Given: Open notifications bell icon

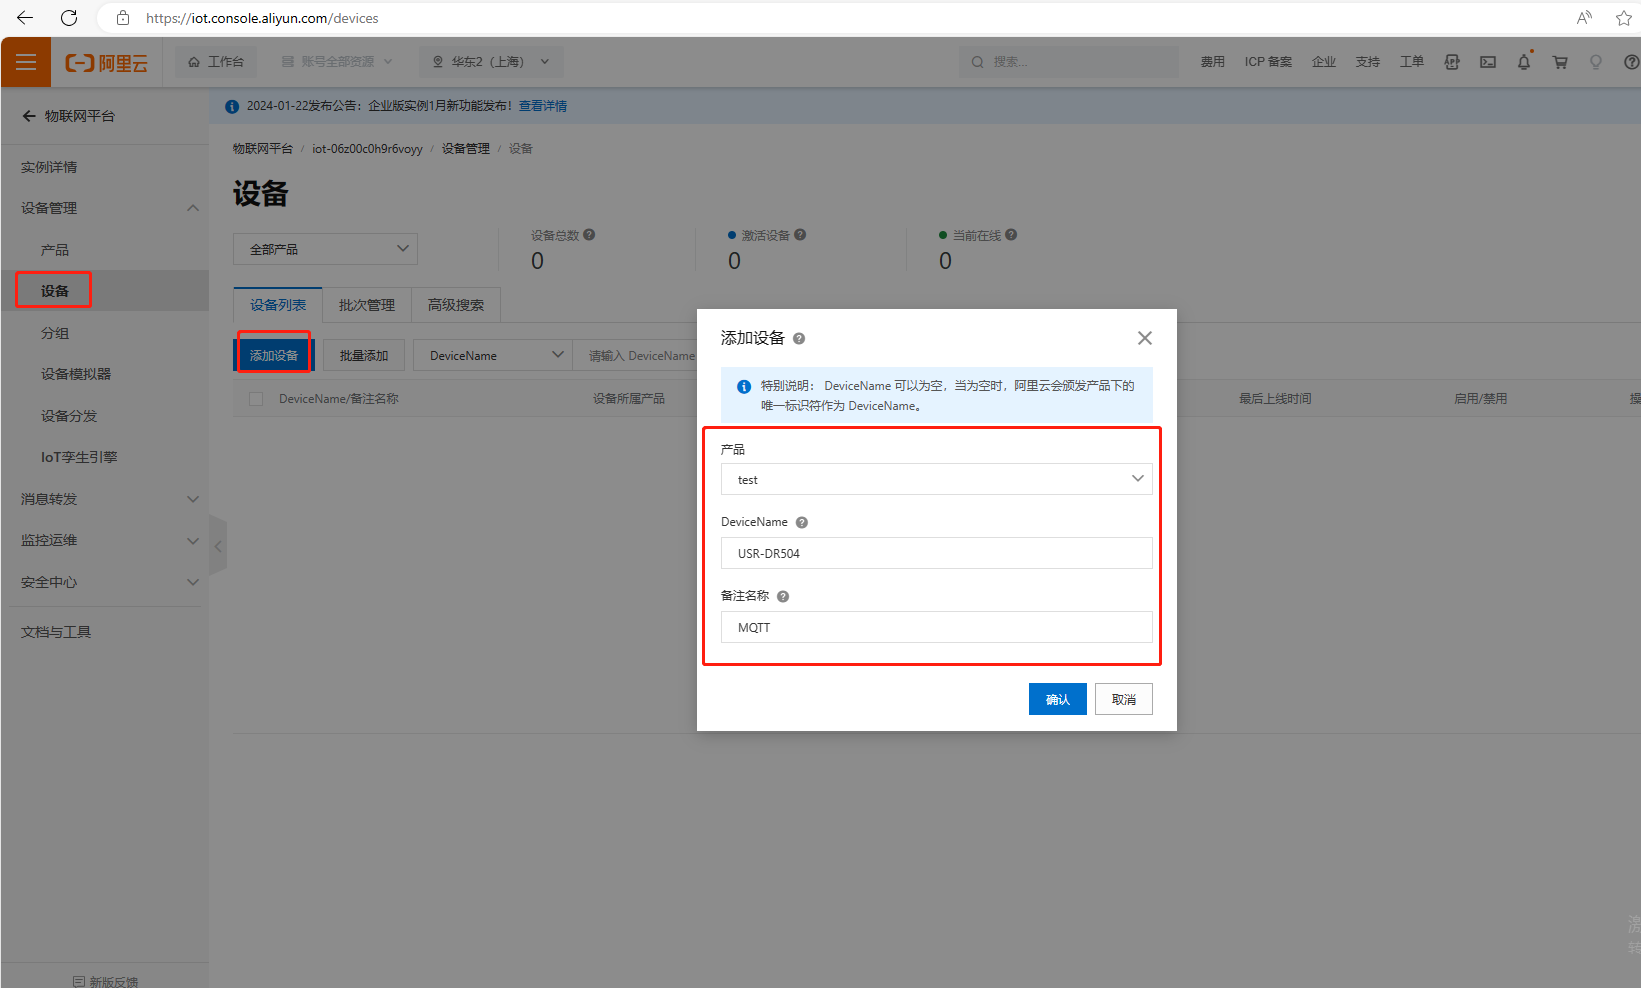Looking at the screenshot, I should click(x=1524, y=62).
